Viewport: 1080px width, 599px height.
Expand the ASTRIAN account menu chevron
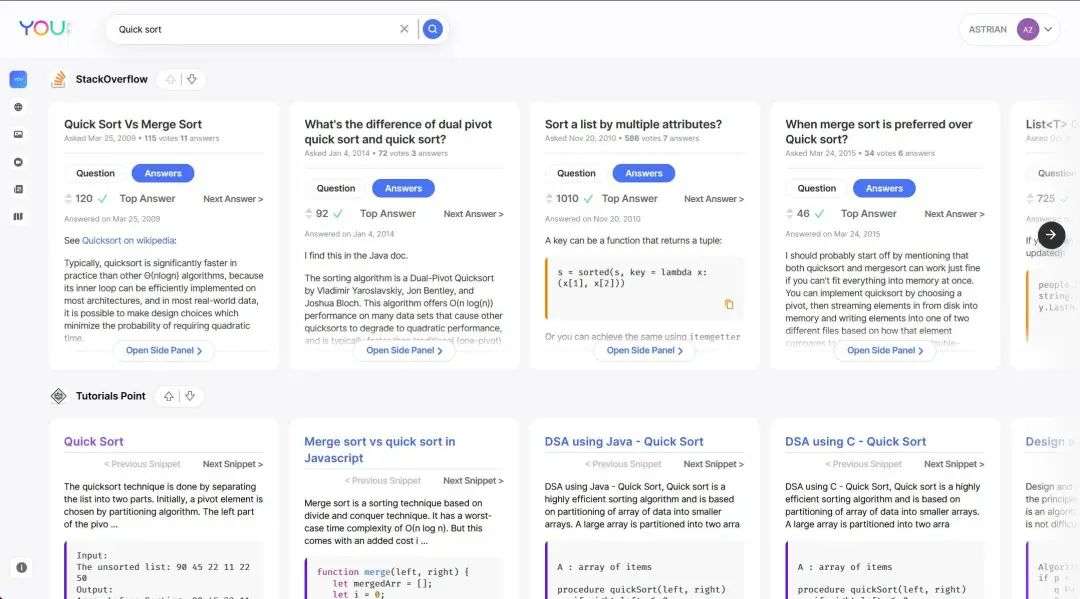[1048, 30]
